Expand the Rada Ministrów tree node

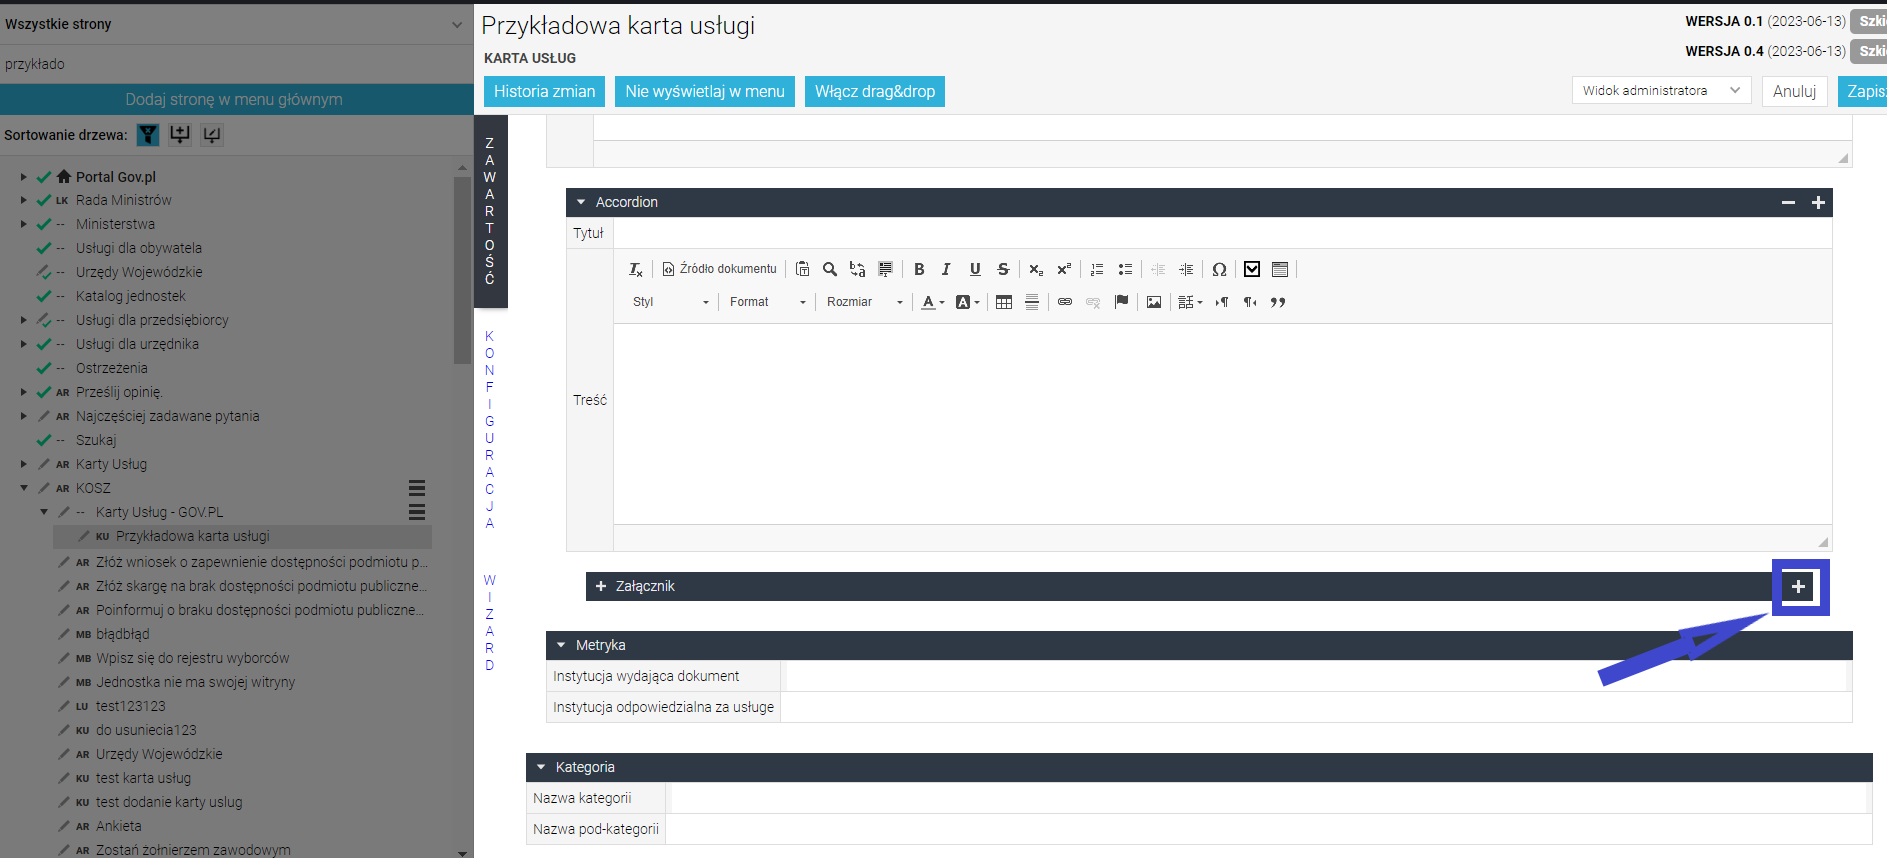click(x=24, y=200)
